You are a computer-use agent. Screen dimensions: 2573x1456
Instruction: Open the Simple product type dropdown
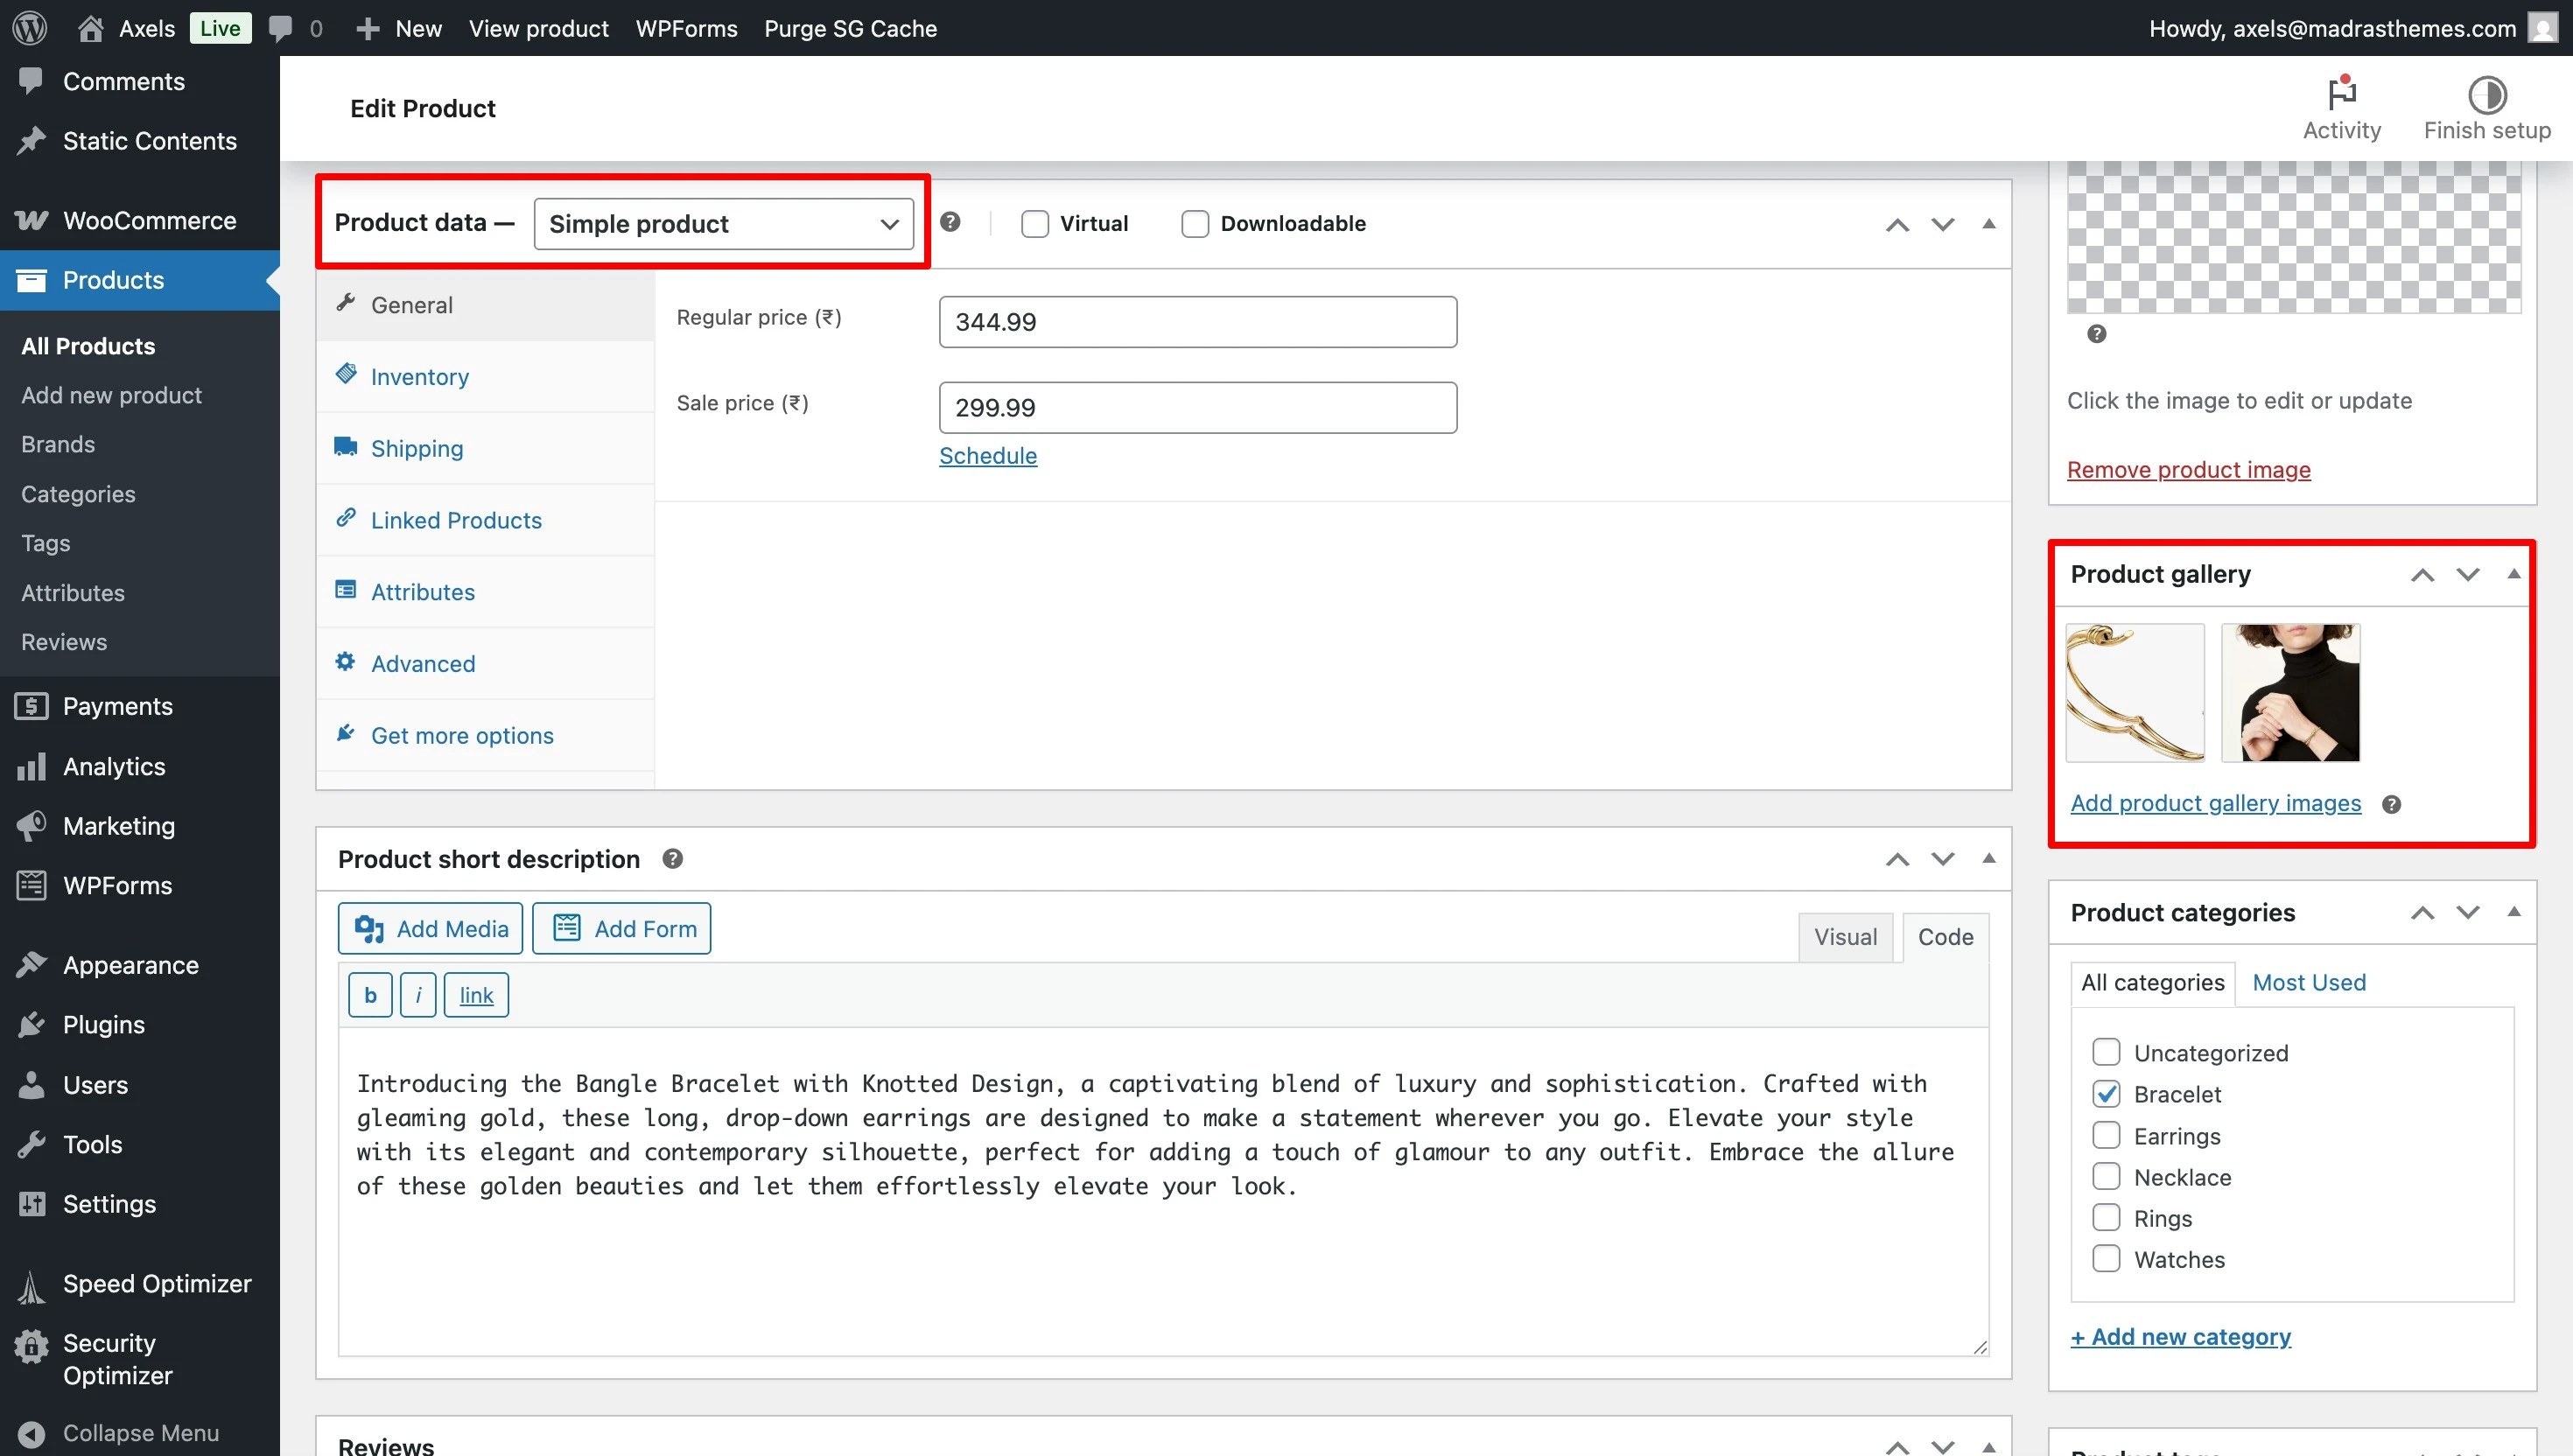tap(723, 224)
